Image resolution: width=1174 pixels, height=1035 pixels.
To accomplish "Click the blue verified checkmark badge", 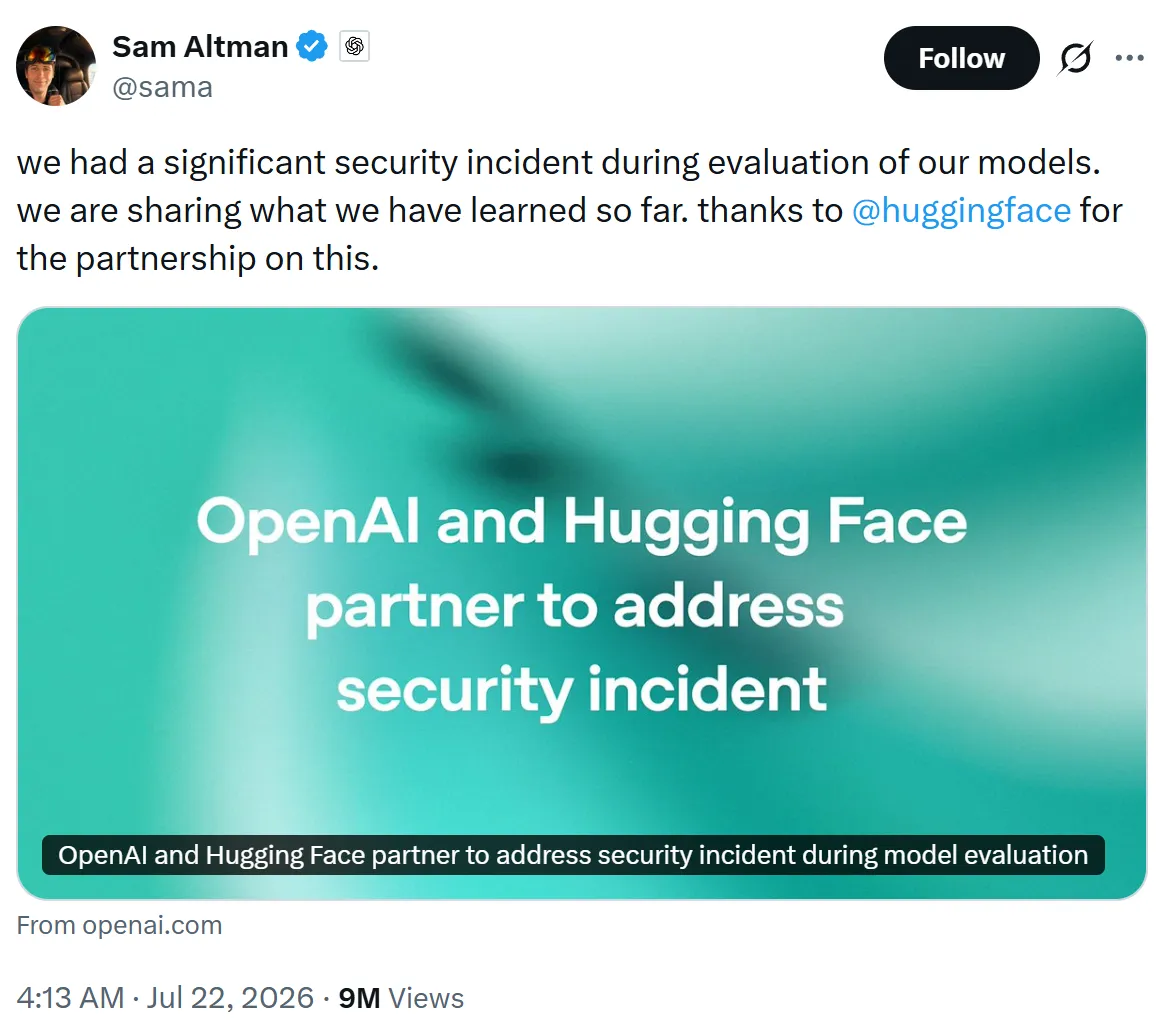I will click(x=311, y=46).
